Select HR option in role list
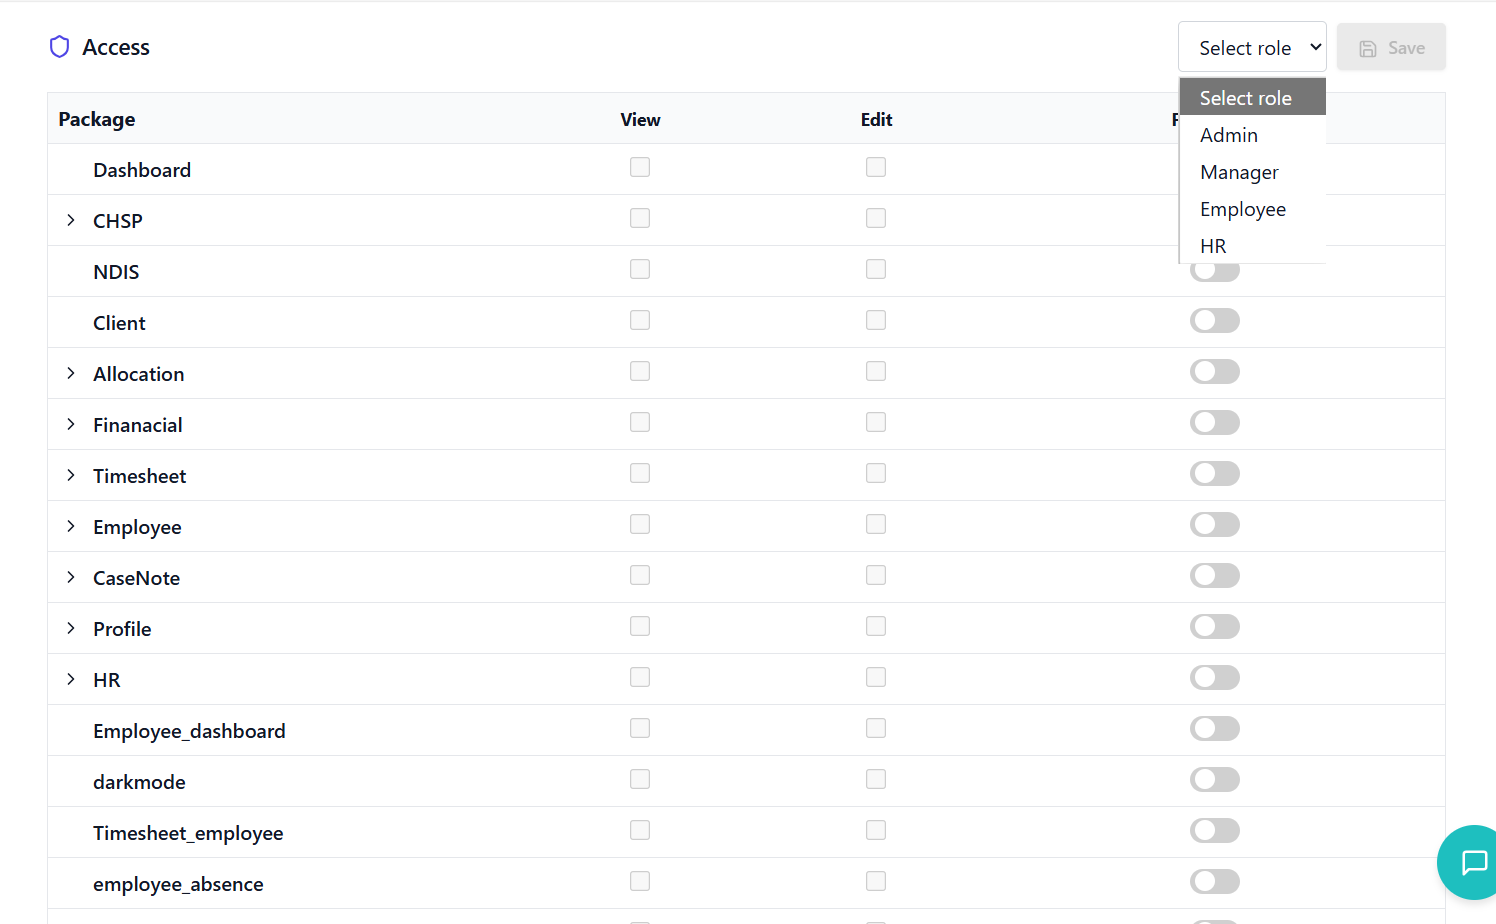 coord(1213,246)
